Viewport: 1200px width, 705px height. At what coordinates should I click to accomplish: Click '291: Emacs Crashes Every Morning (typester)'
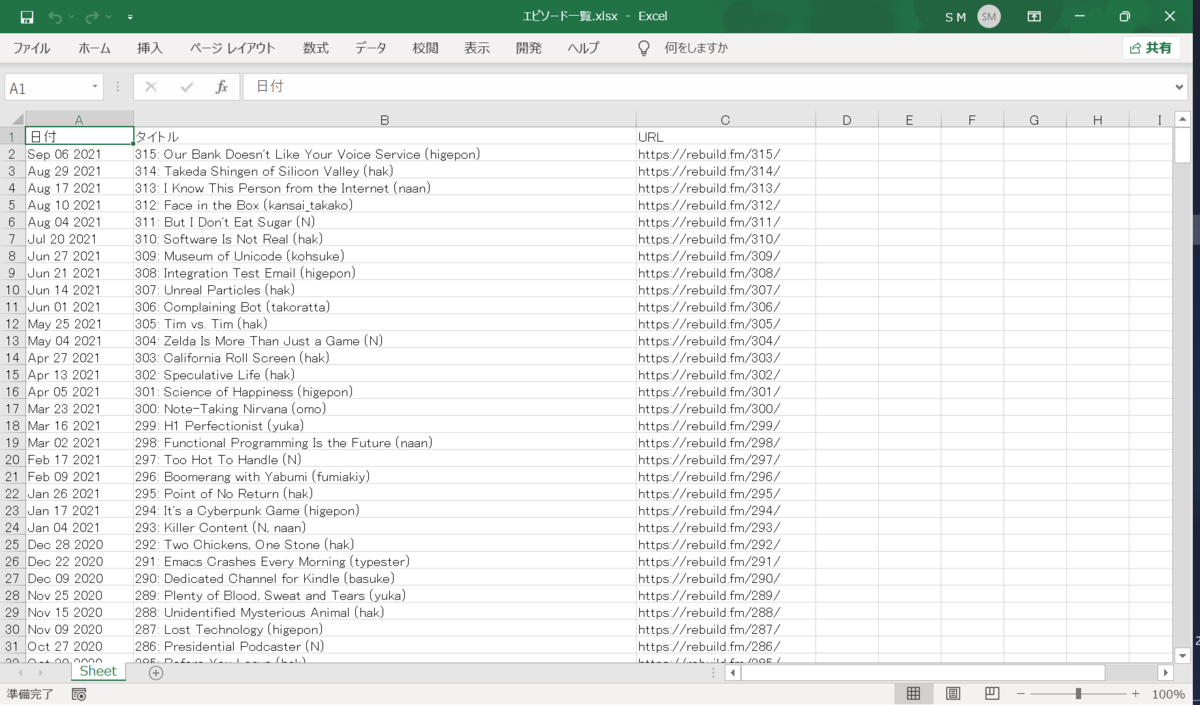click(385, 562)
